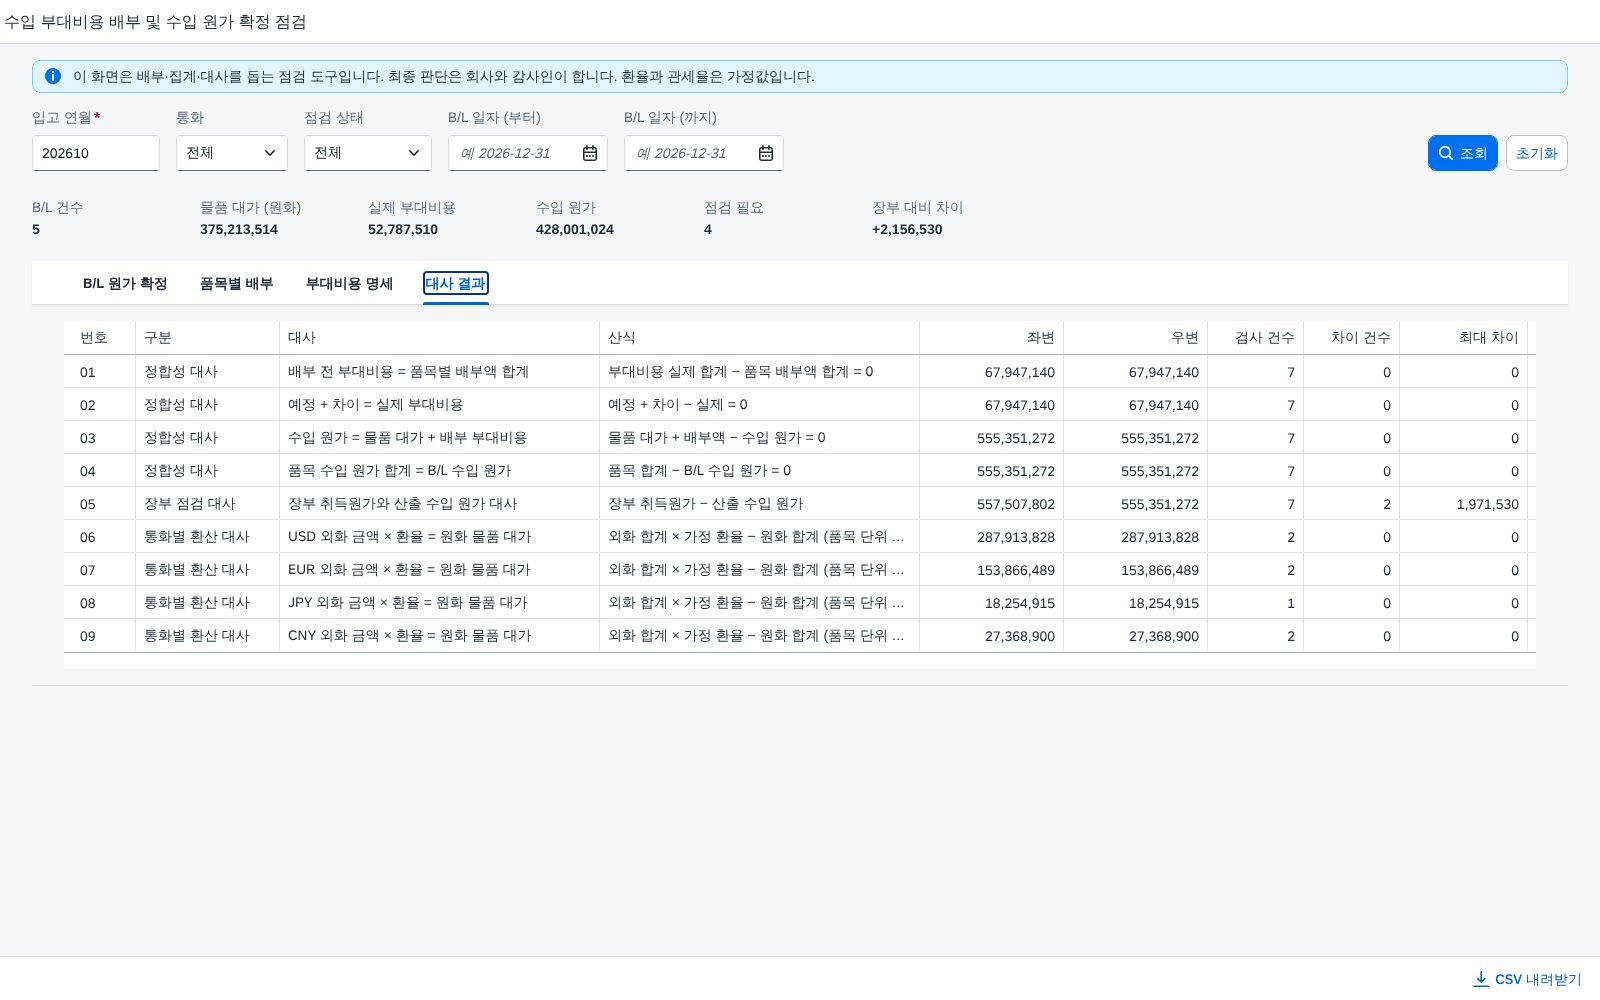Click the 차이 건수 column header
Screen dimensions: 1600x1000
coord(1352,338)
